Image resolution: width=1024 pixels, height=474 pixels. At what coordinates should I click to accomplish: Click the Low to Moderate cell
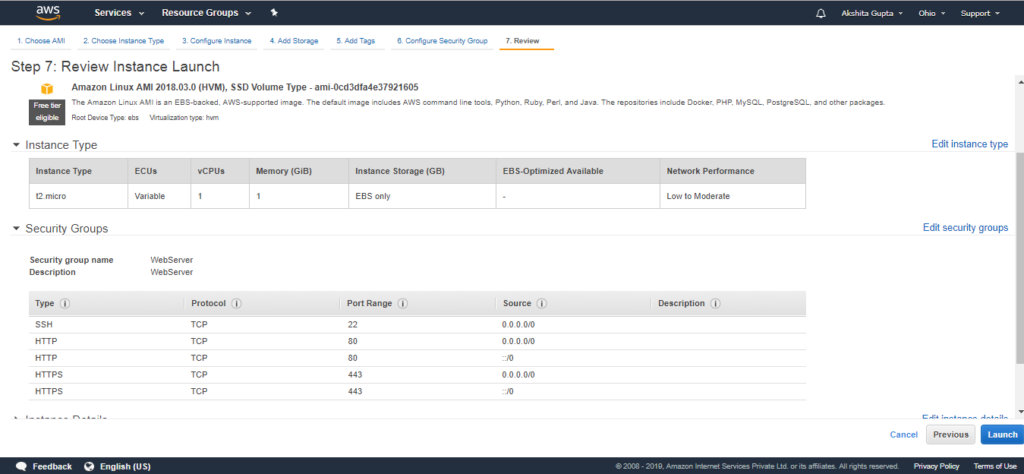(733, 196)
